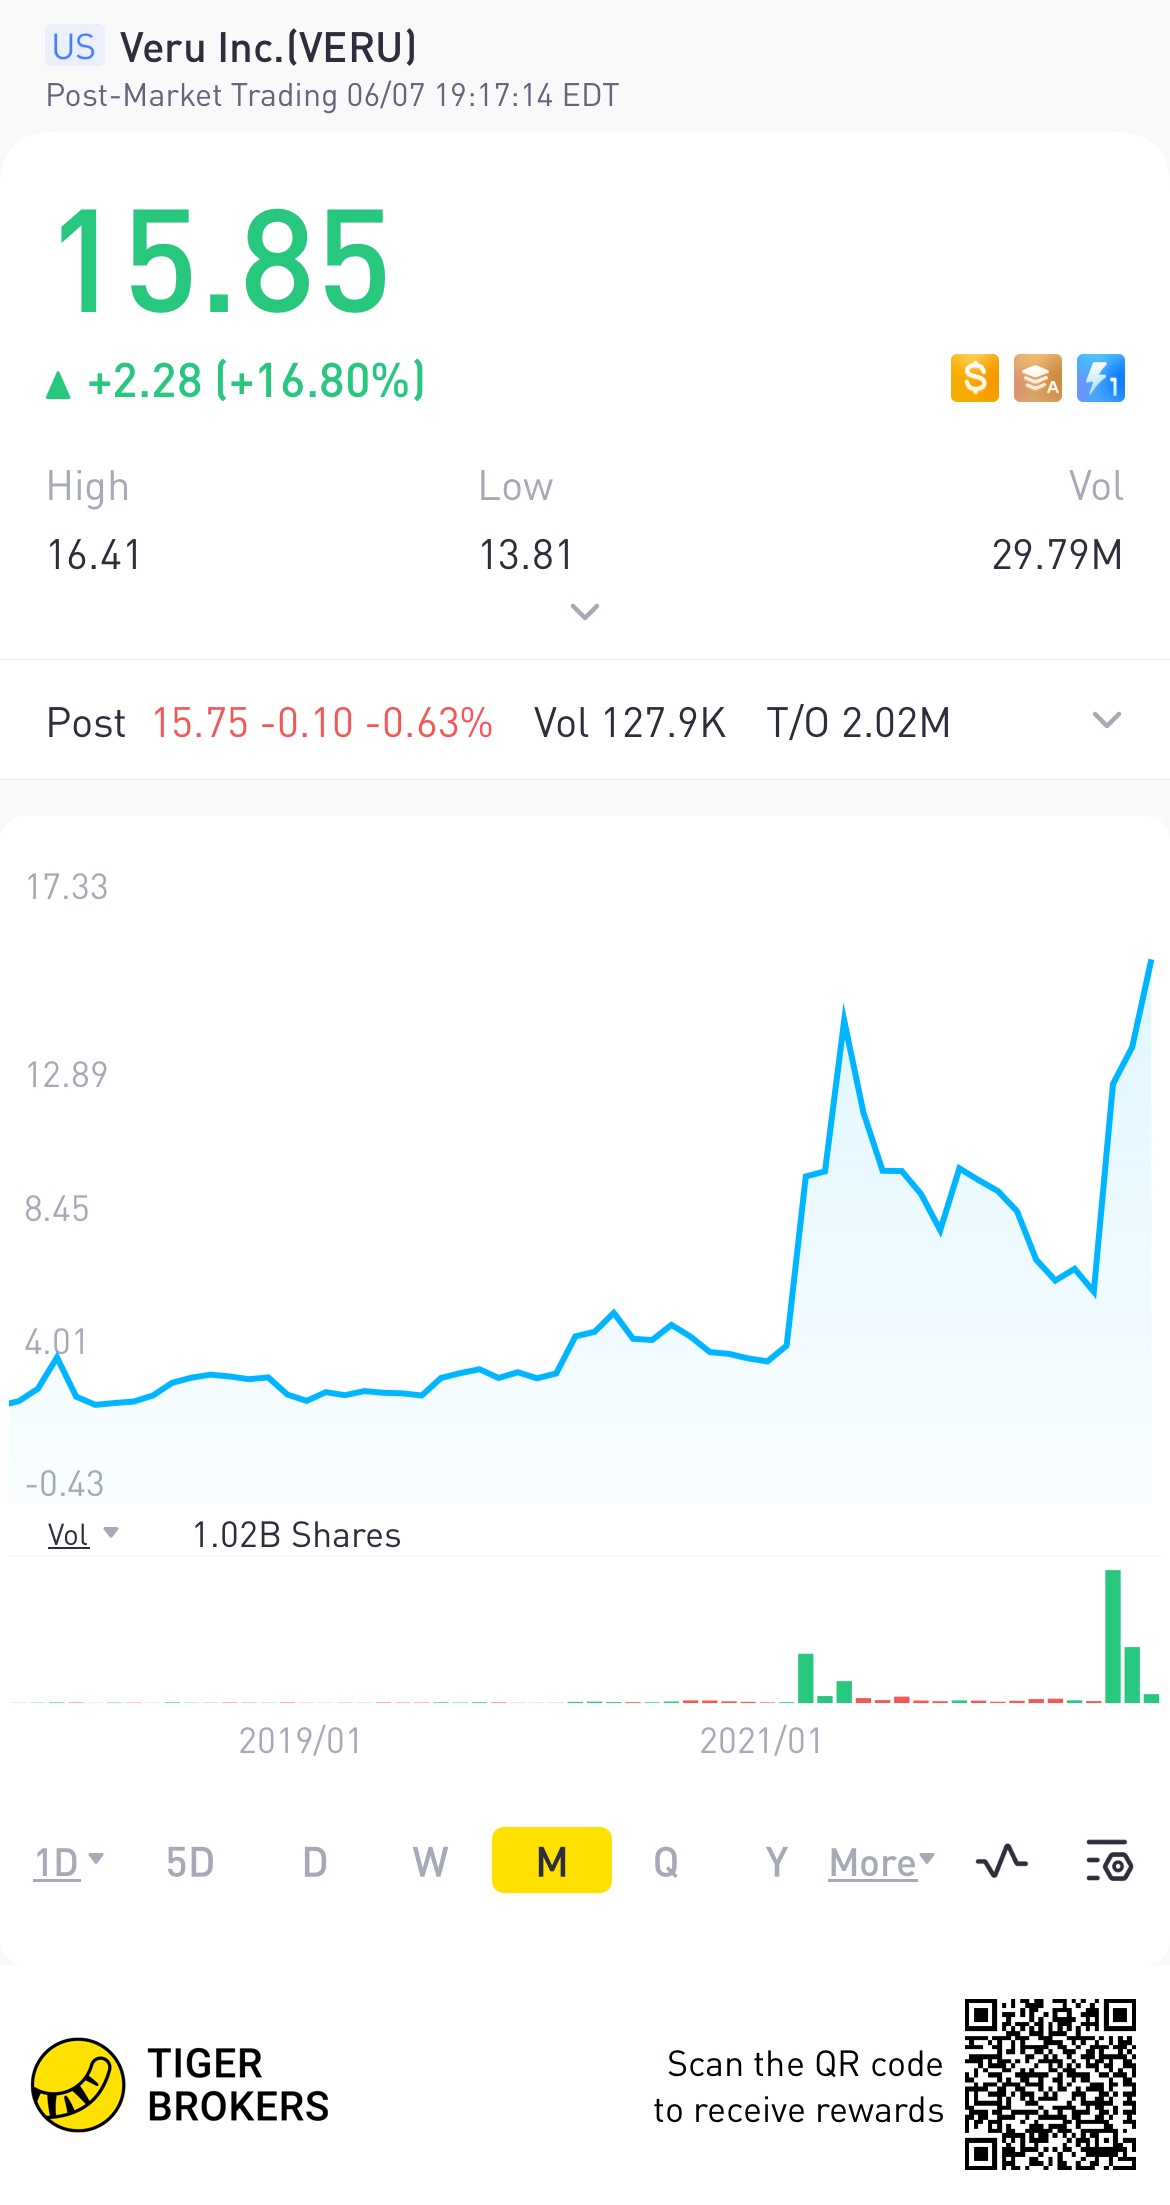The image size is (1170, 2205).
Task: Open the Vol indicator dropdown
Action: click(83, 1535)
